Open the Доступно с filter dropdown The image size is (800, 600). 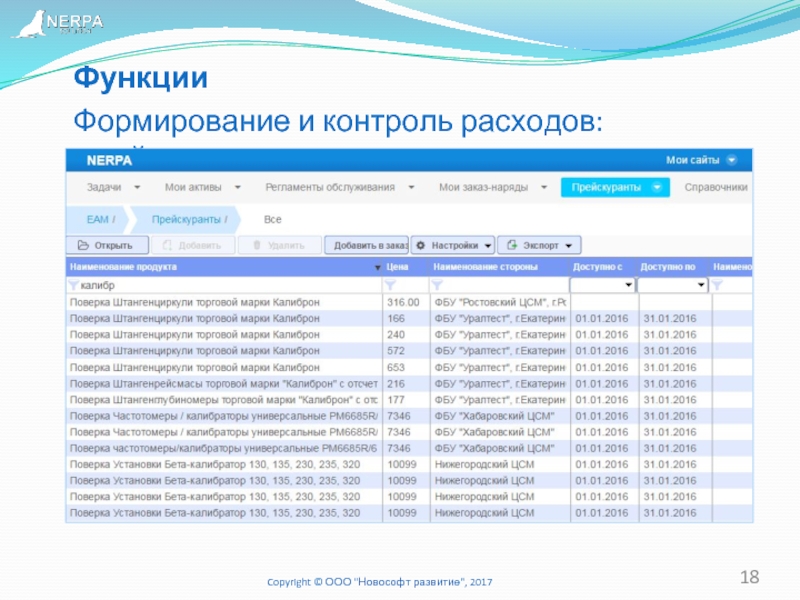pos(628,285)
